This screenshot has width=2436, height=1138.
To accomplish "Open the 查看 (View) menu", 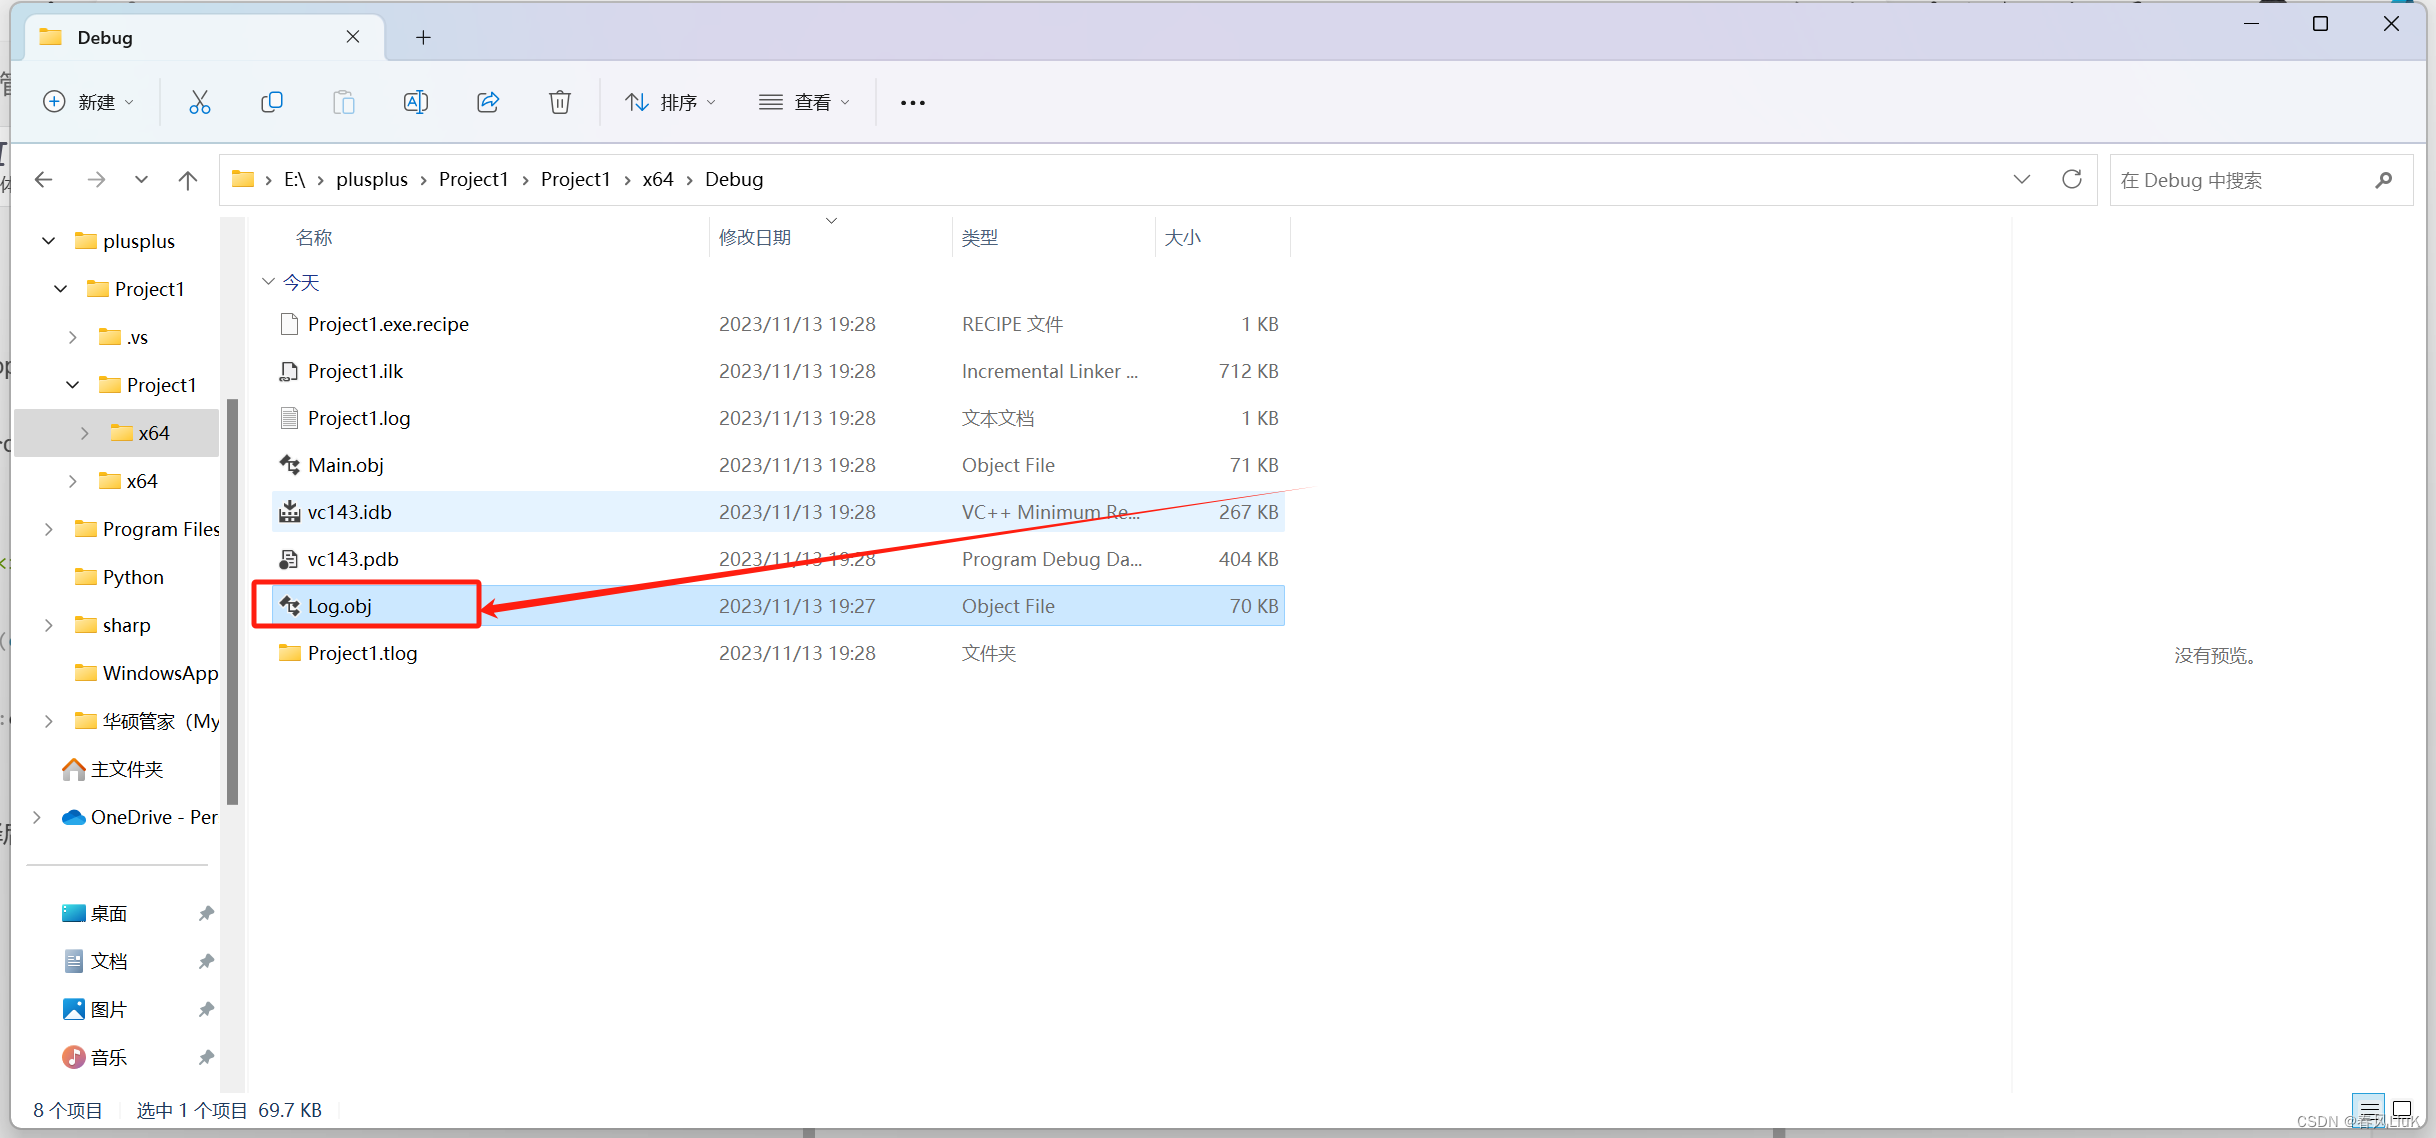I will (805, 102).
